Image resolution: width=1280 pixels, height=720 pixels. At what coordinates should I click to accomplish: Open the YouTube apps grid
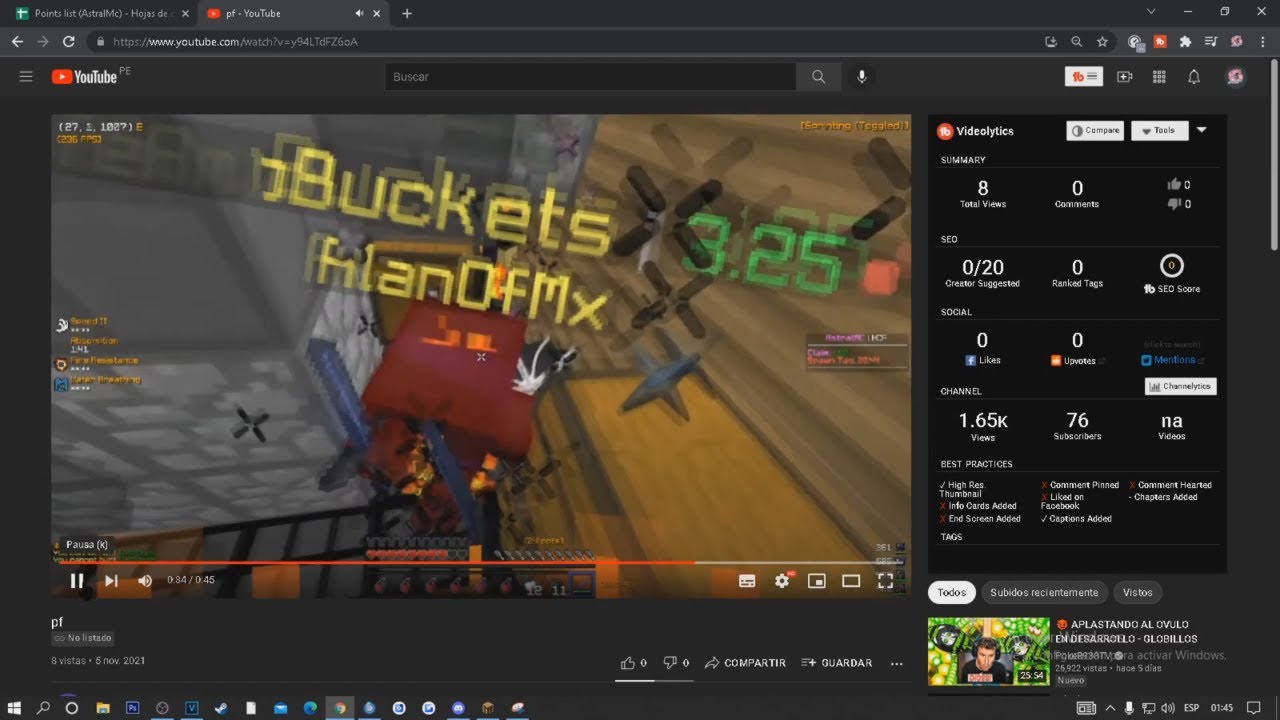[x=1159, y=77]
